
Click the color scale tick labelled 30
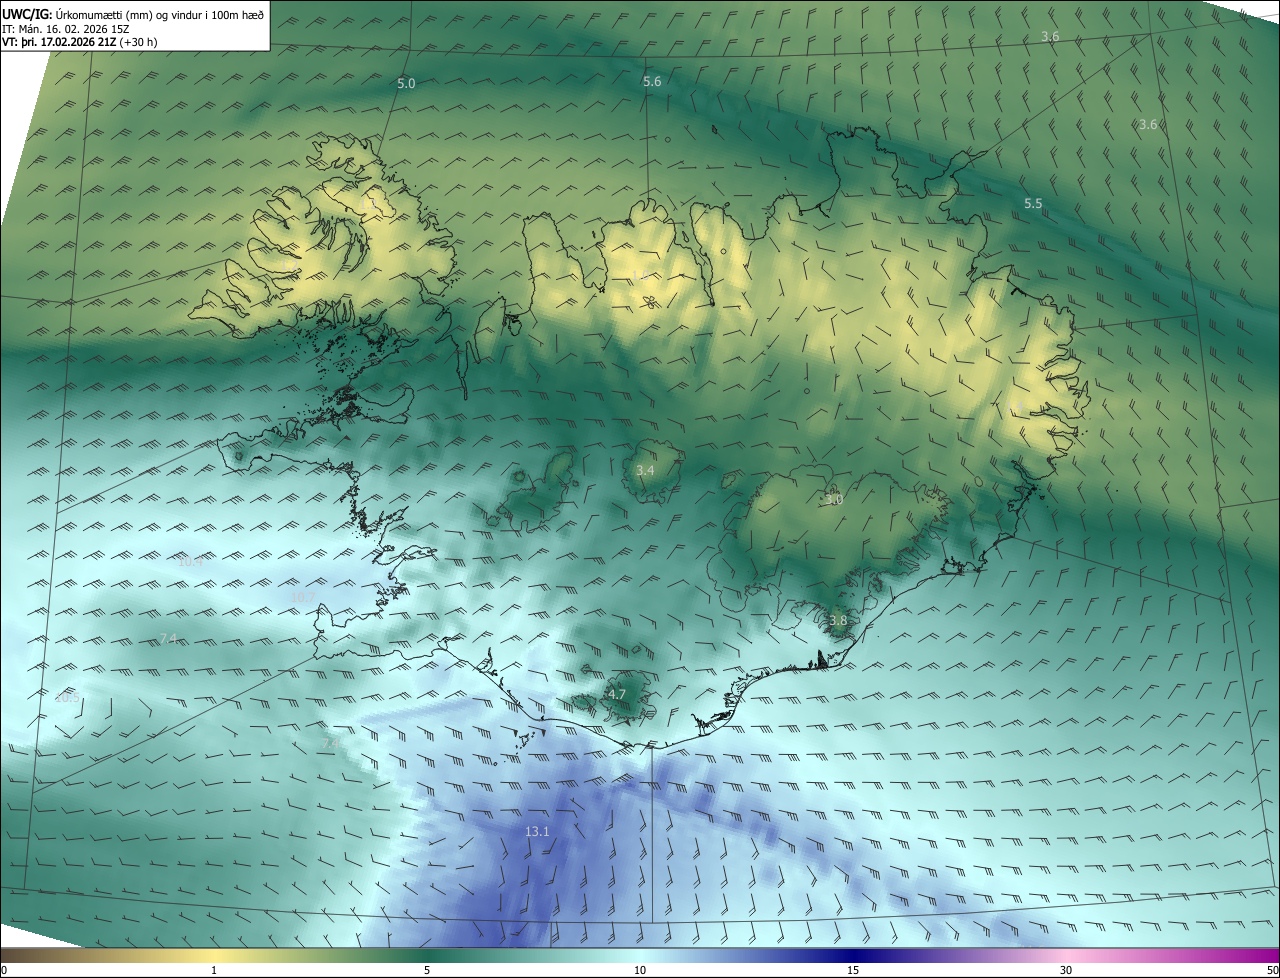tap(1066, 970)
